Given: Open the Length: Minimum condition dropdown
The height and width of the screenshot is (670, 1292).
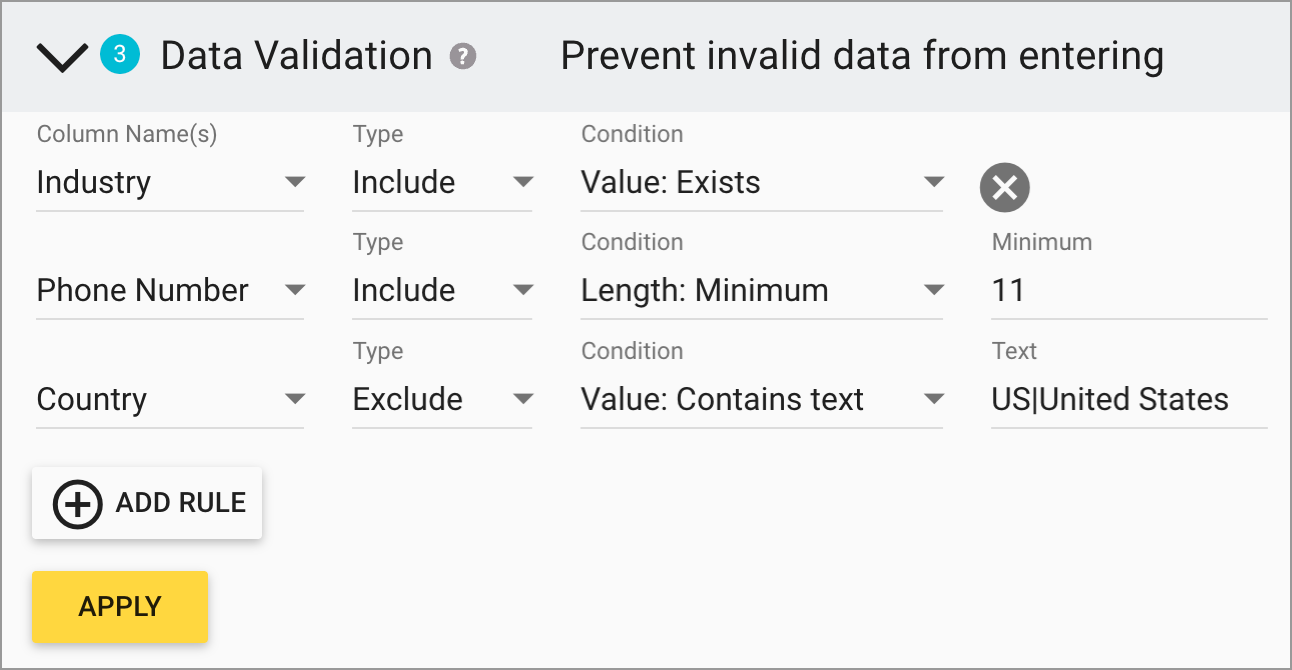Looking at the screenshot, I should [x=761, y=291].
